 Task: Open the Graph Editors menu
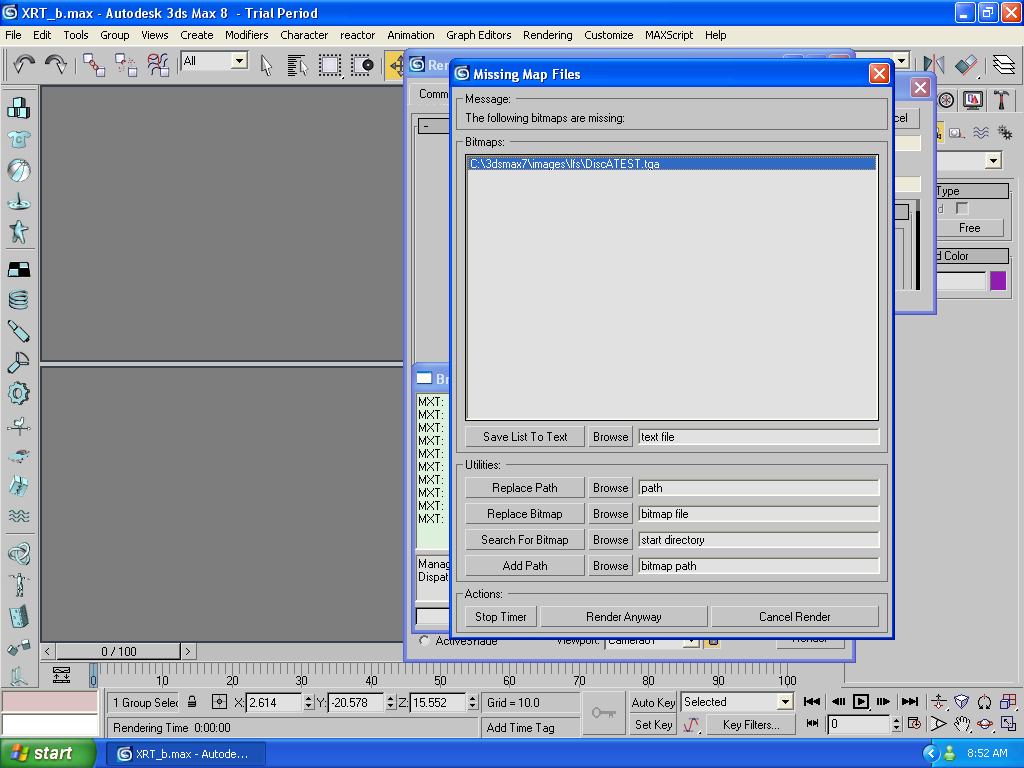tap(478, 35)
